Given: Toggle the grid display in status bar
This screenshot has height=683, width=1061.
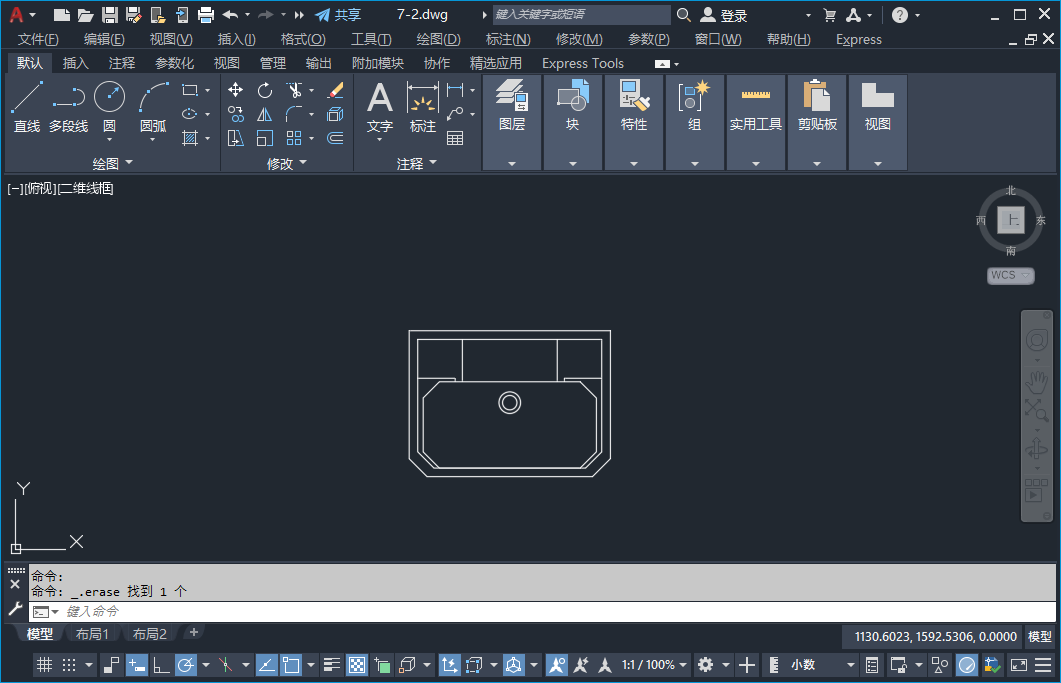Looking at the screenshot, I should [x=44, y=665].
